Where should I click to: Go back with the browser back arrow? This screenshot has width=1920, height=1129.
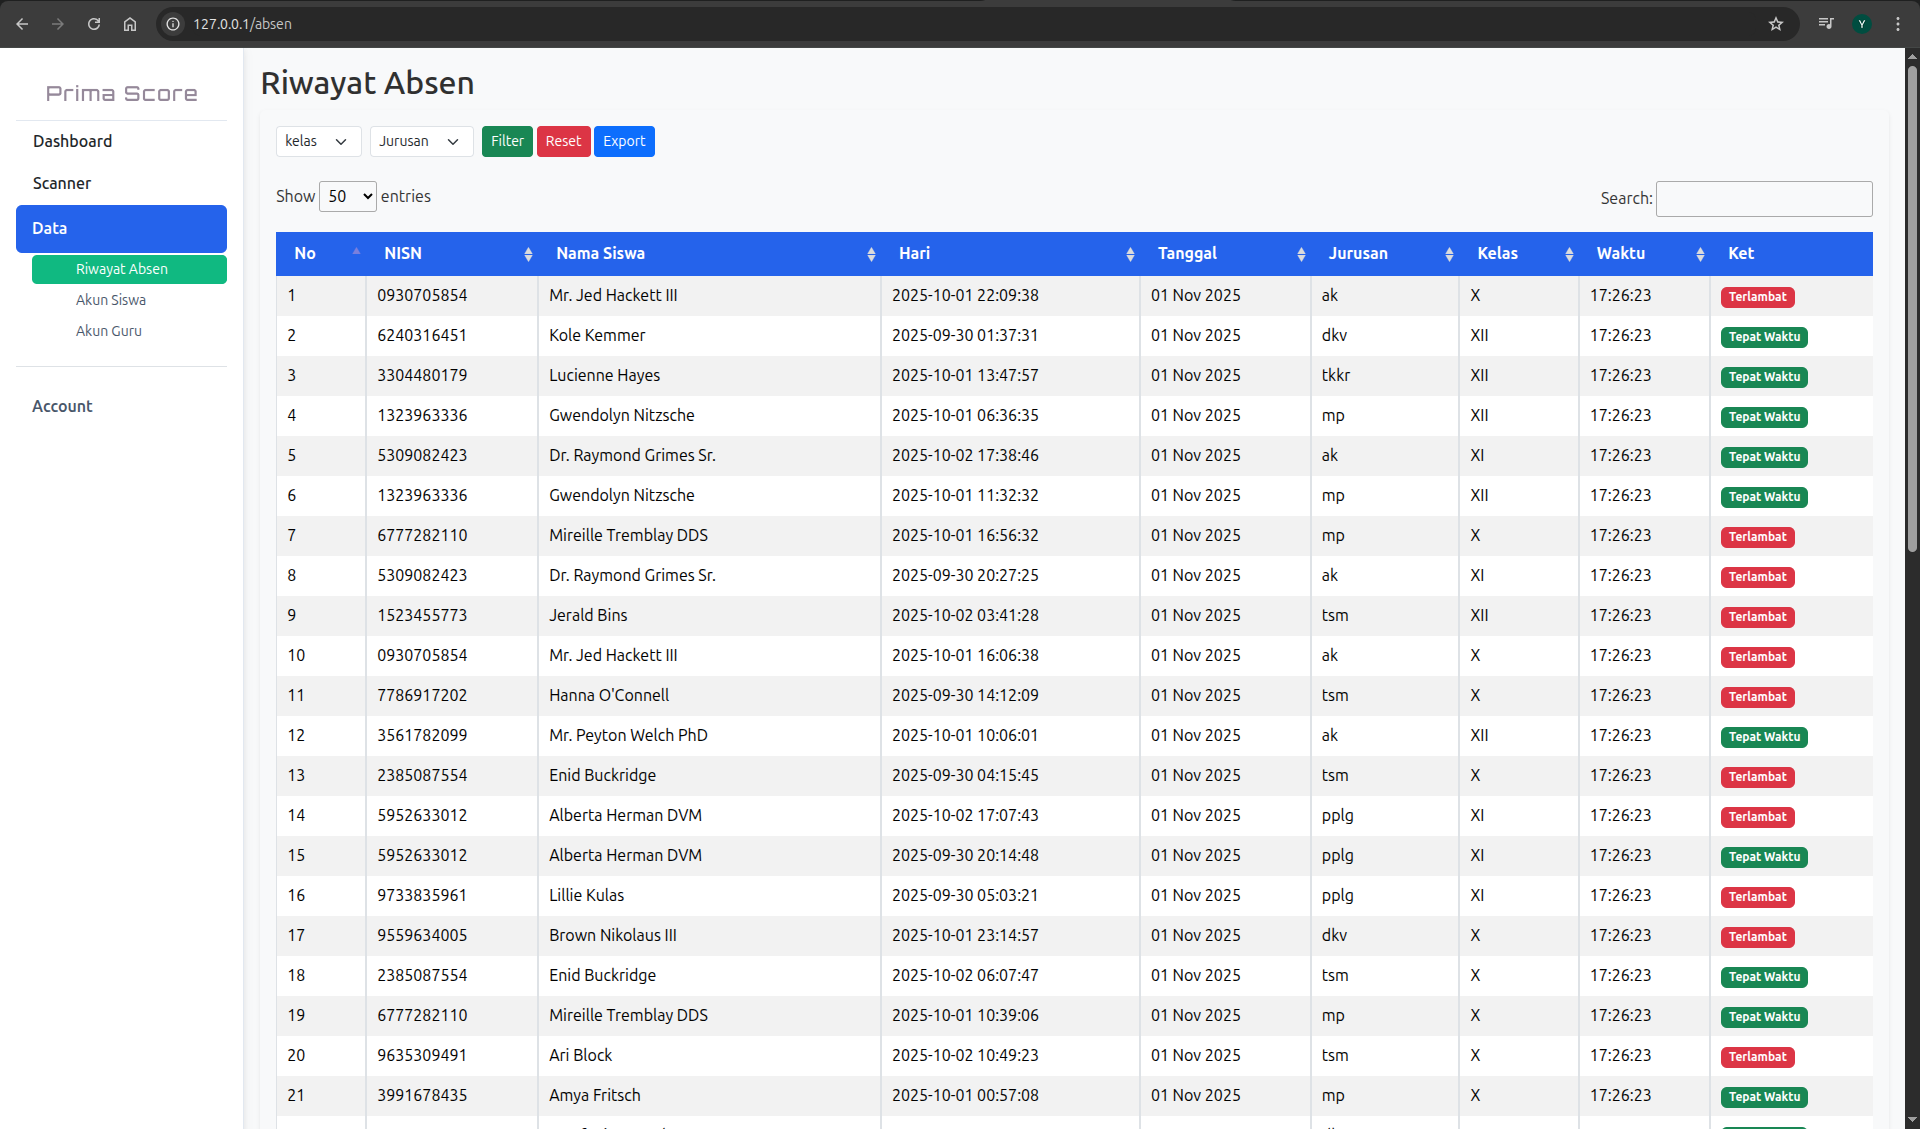coord(22,24)
